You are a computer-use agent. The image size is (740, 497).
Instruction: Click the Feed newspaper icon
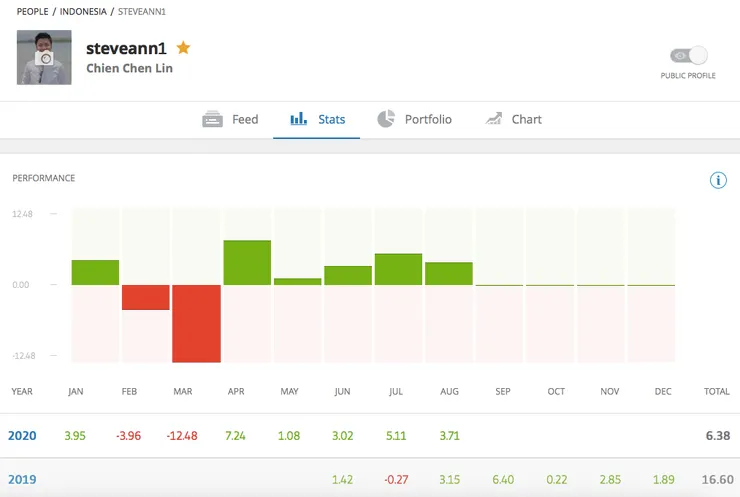212,119
